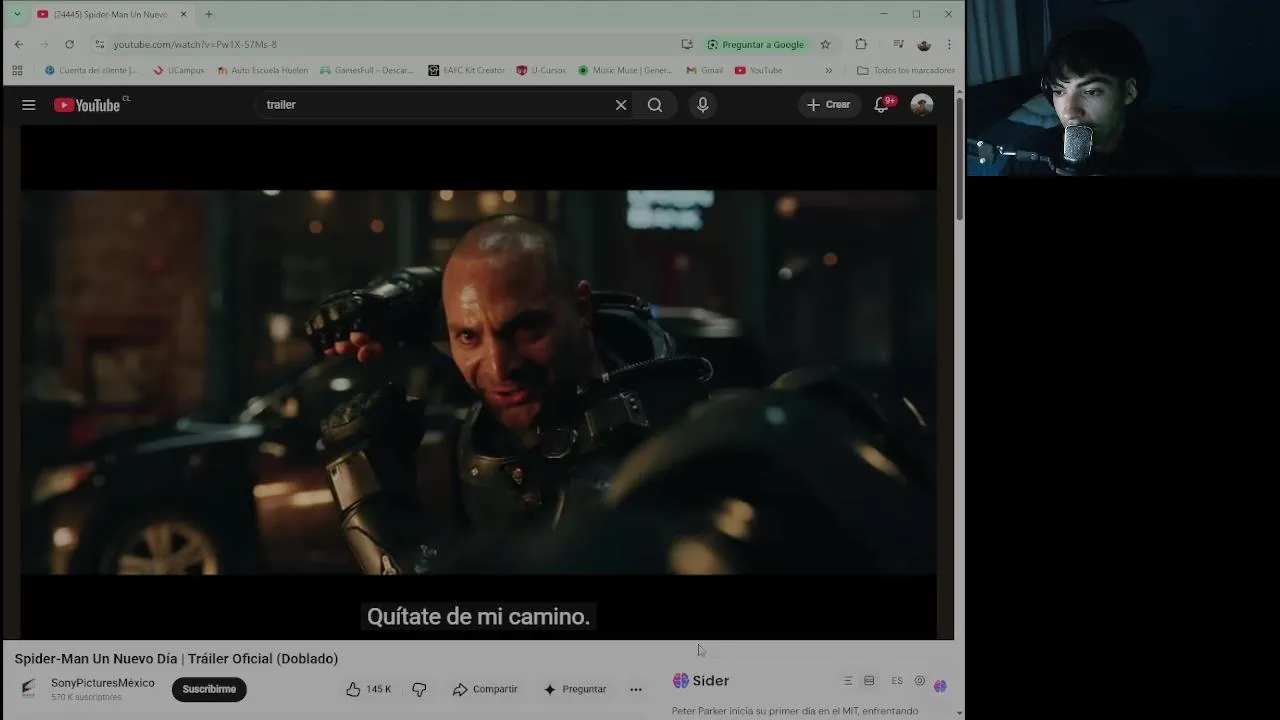
Task: Bookmark this page with the star
Action: pyautogui.click(x=825, y=44)
